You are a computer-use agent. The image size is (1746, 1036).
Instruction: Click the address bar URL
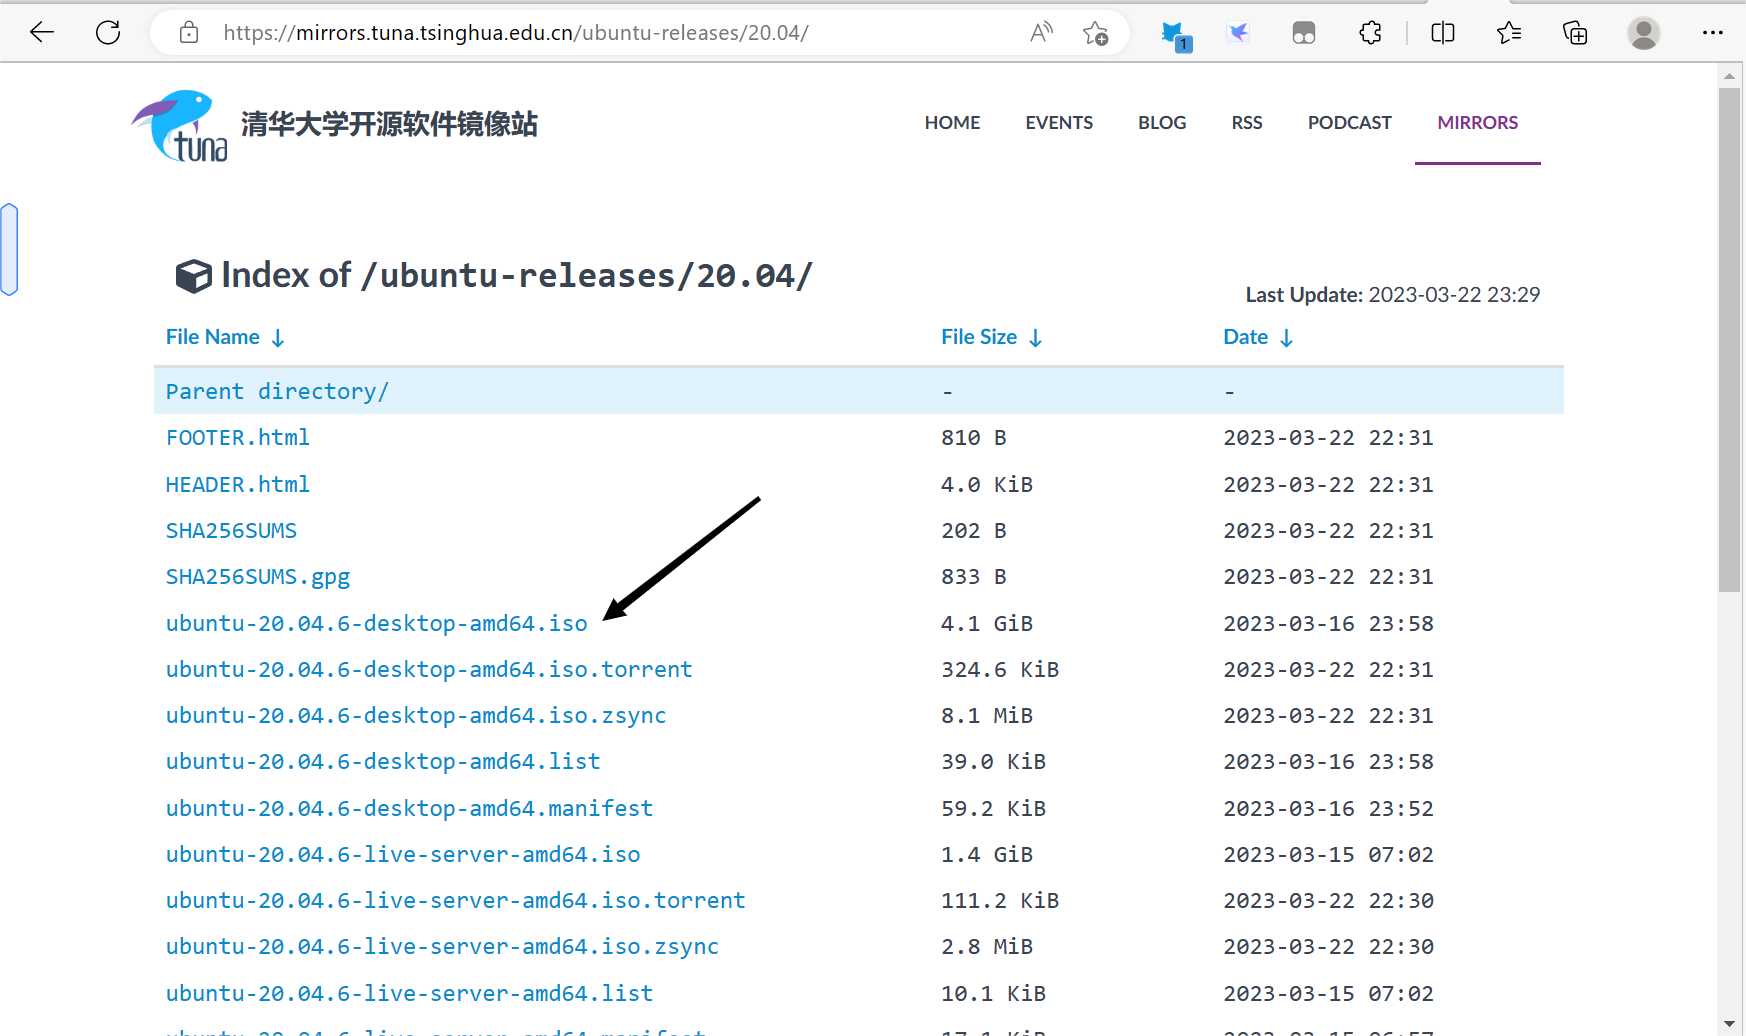[x=516, y=33]
